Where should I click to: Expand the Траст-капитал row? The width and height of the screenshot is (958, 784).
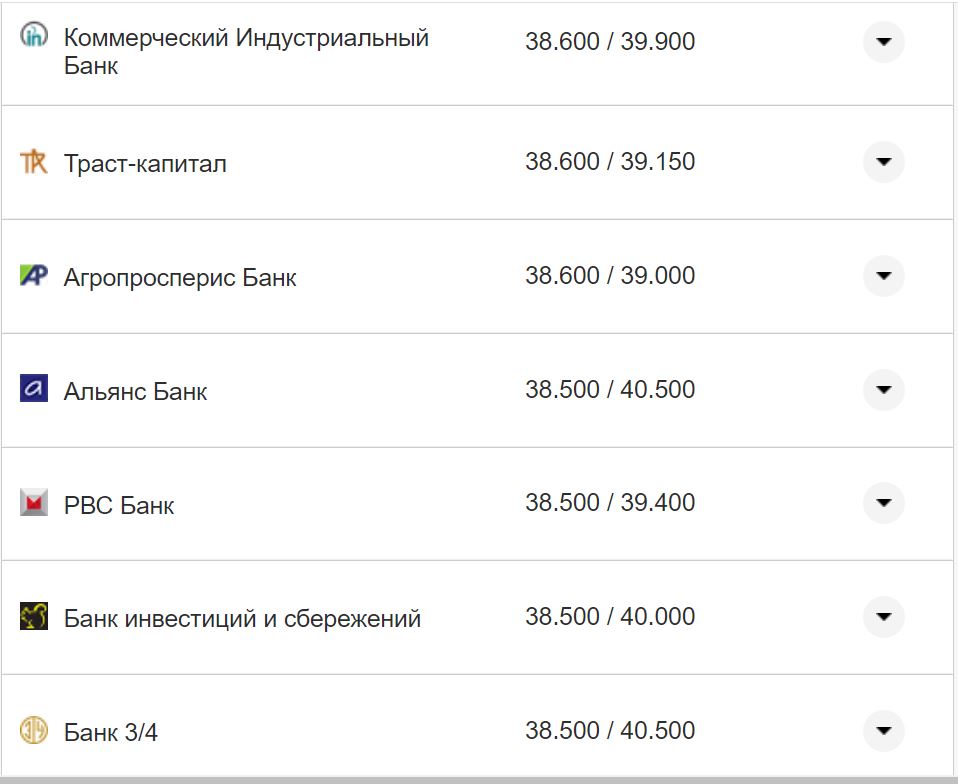point(883,162)
